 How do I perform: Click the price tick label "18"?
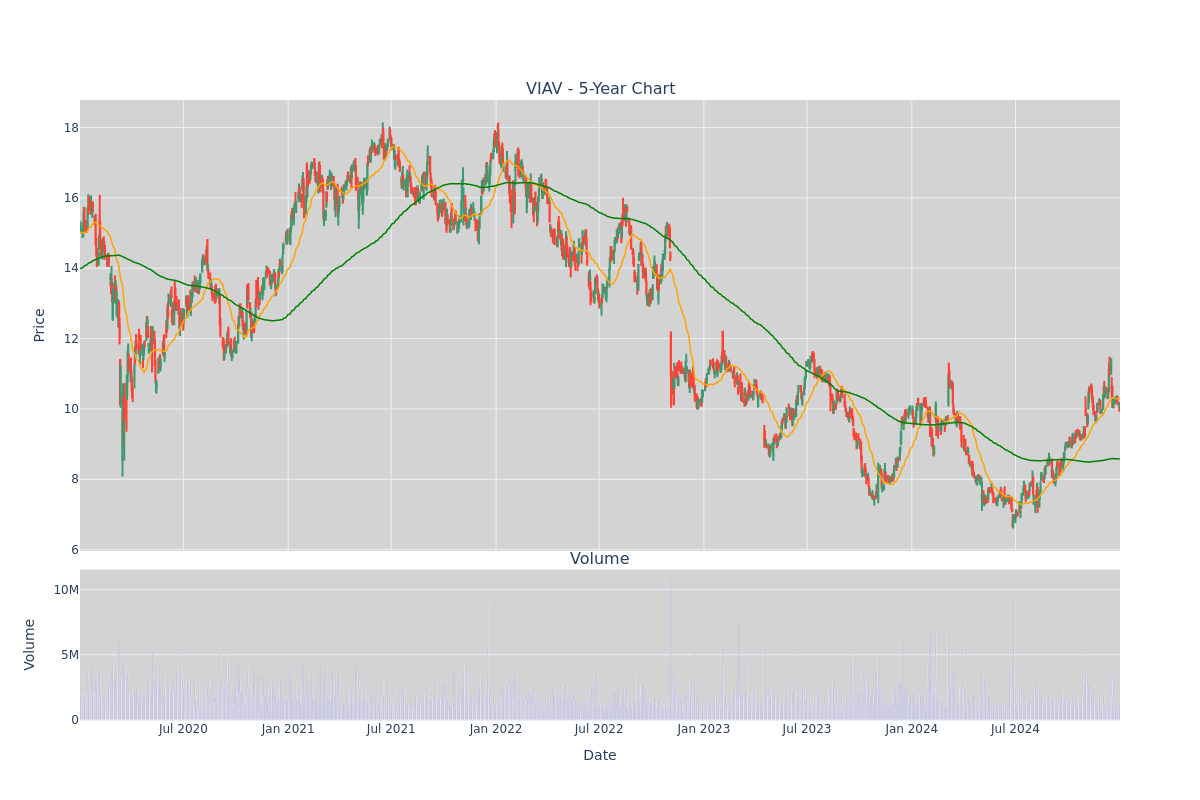pos(71,128)
